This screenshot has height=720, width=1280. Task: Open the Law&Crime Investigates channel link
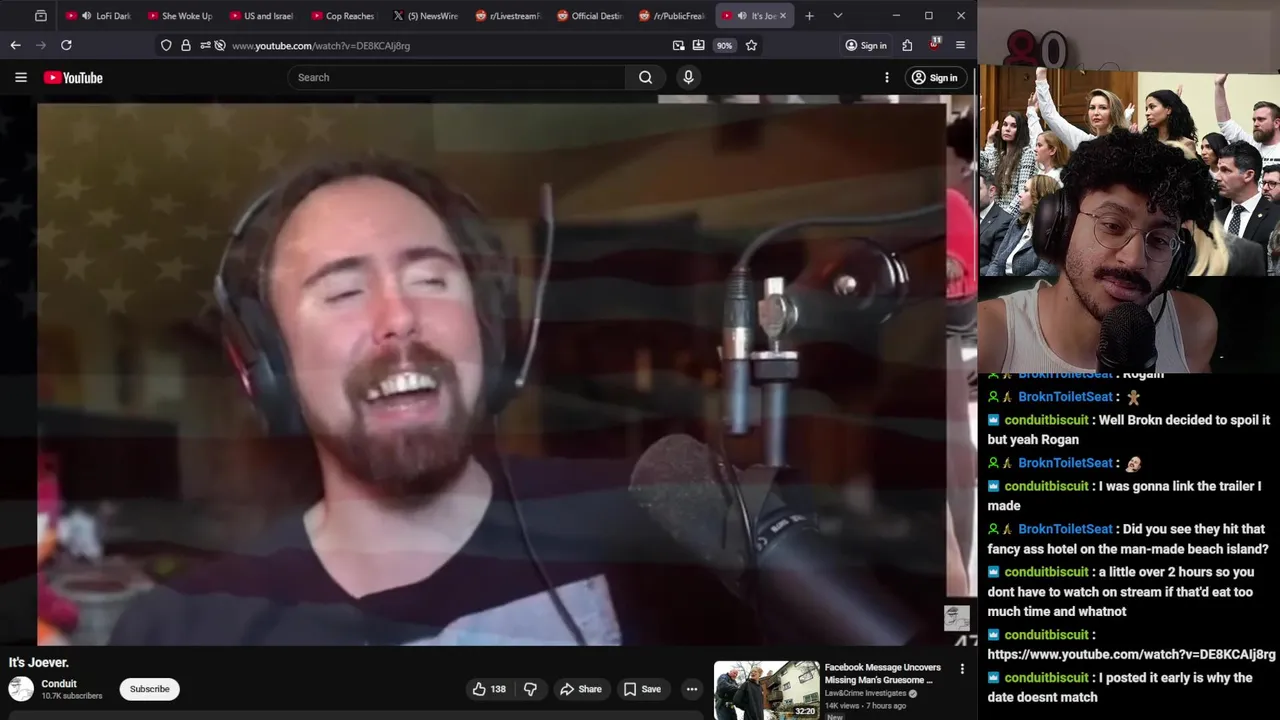pos(867,693)
